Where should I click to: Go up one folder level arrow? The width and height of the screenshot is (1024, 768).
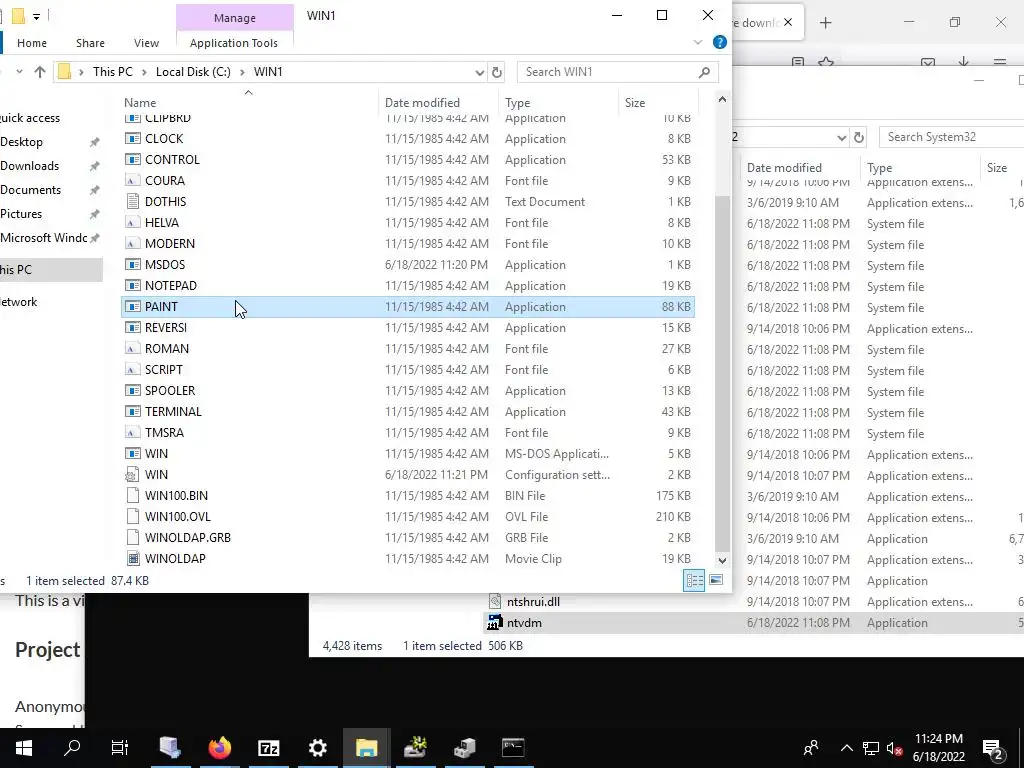pyautogui.click(x=40, y=72)
